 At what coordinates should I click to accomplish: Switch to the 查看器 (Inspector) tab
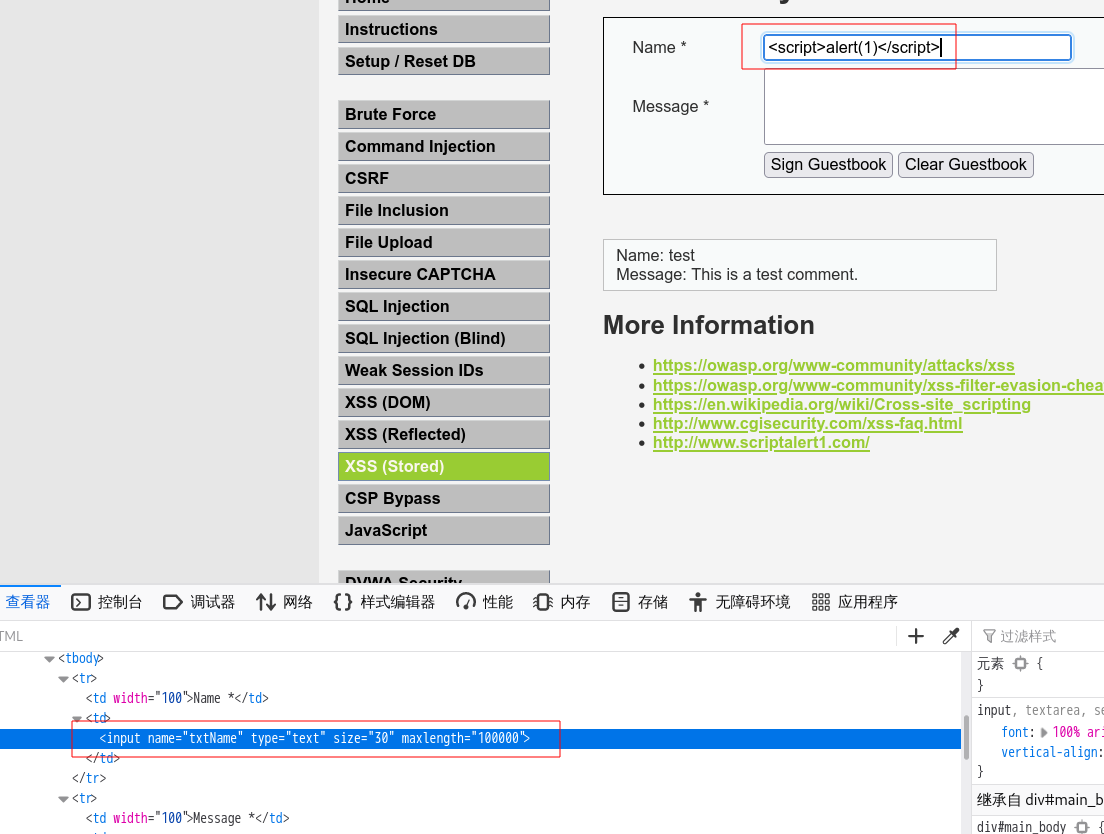coord(28,602)
